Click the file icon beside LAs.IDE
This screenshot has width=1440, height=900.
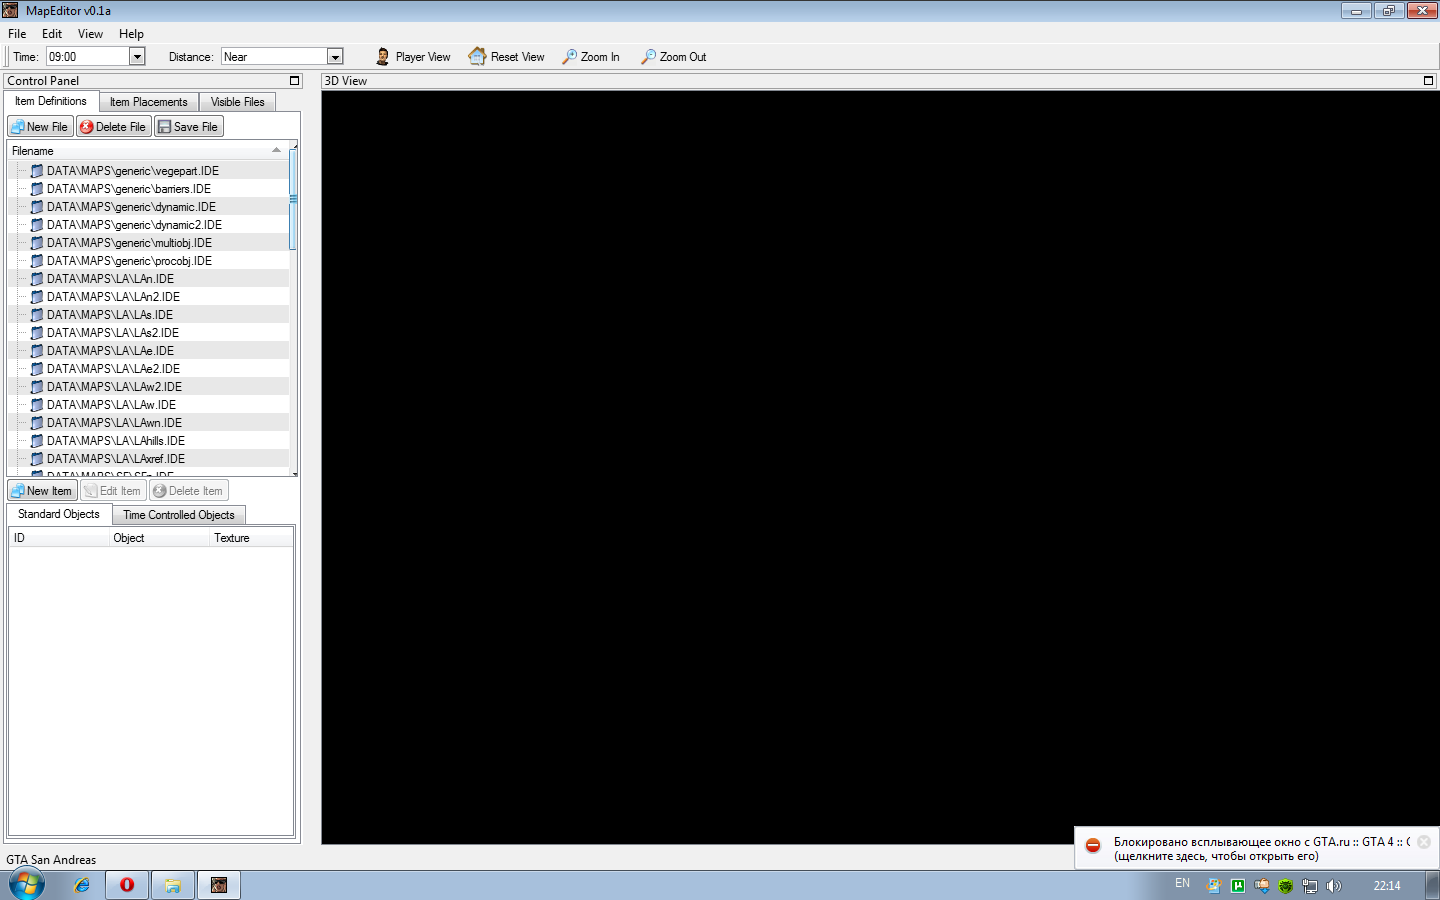[37, 315]
